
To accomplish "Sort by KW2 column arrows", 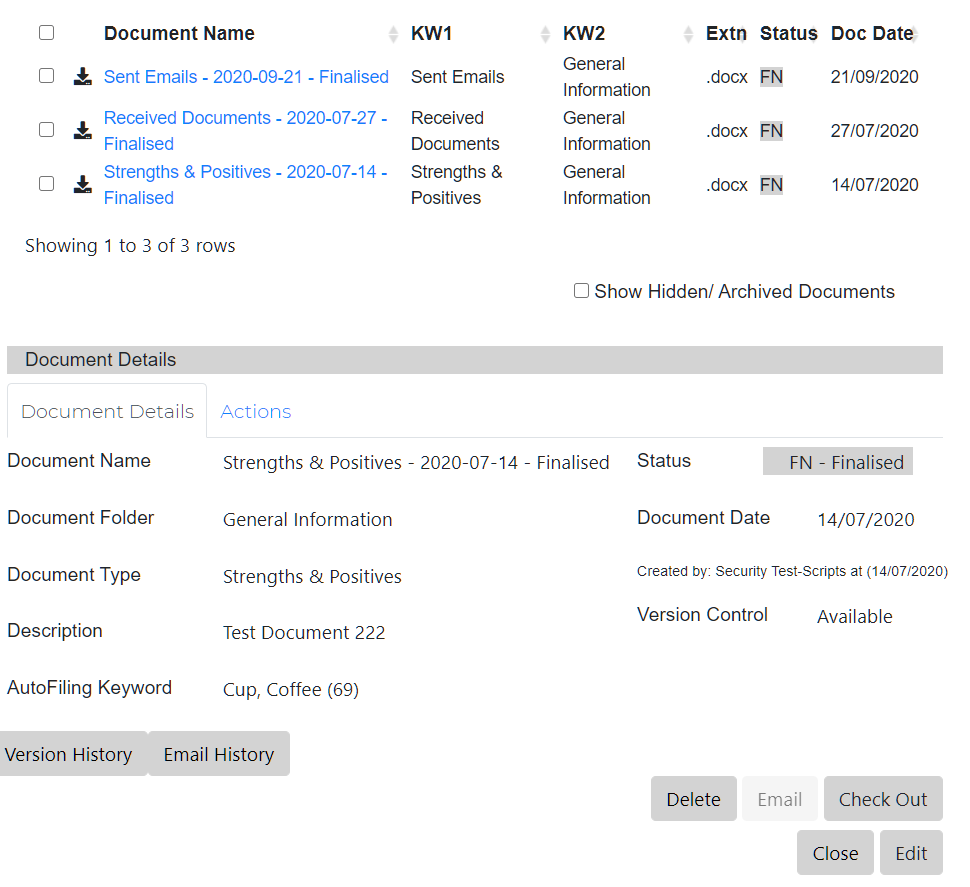I will 688,34.
